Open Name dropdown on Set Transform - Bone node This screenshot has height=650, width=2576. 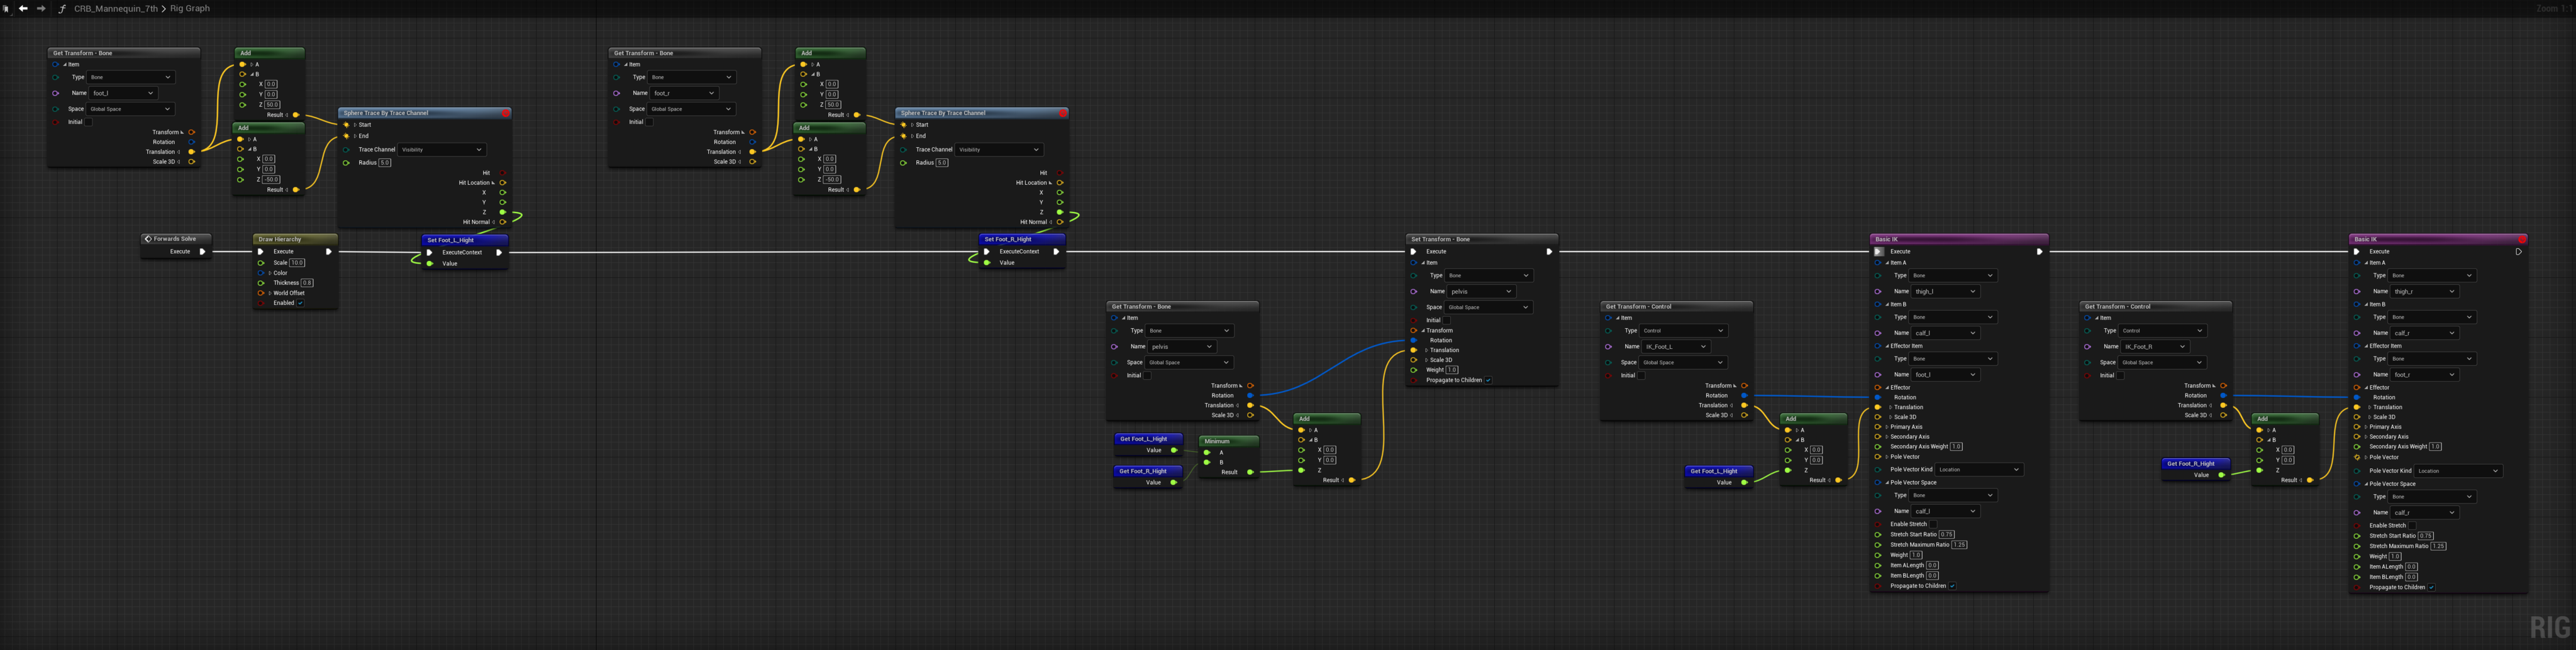1482,291
